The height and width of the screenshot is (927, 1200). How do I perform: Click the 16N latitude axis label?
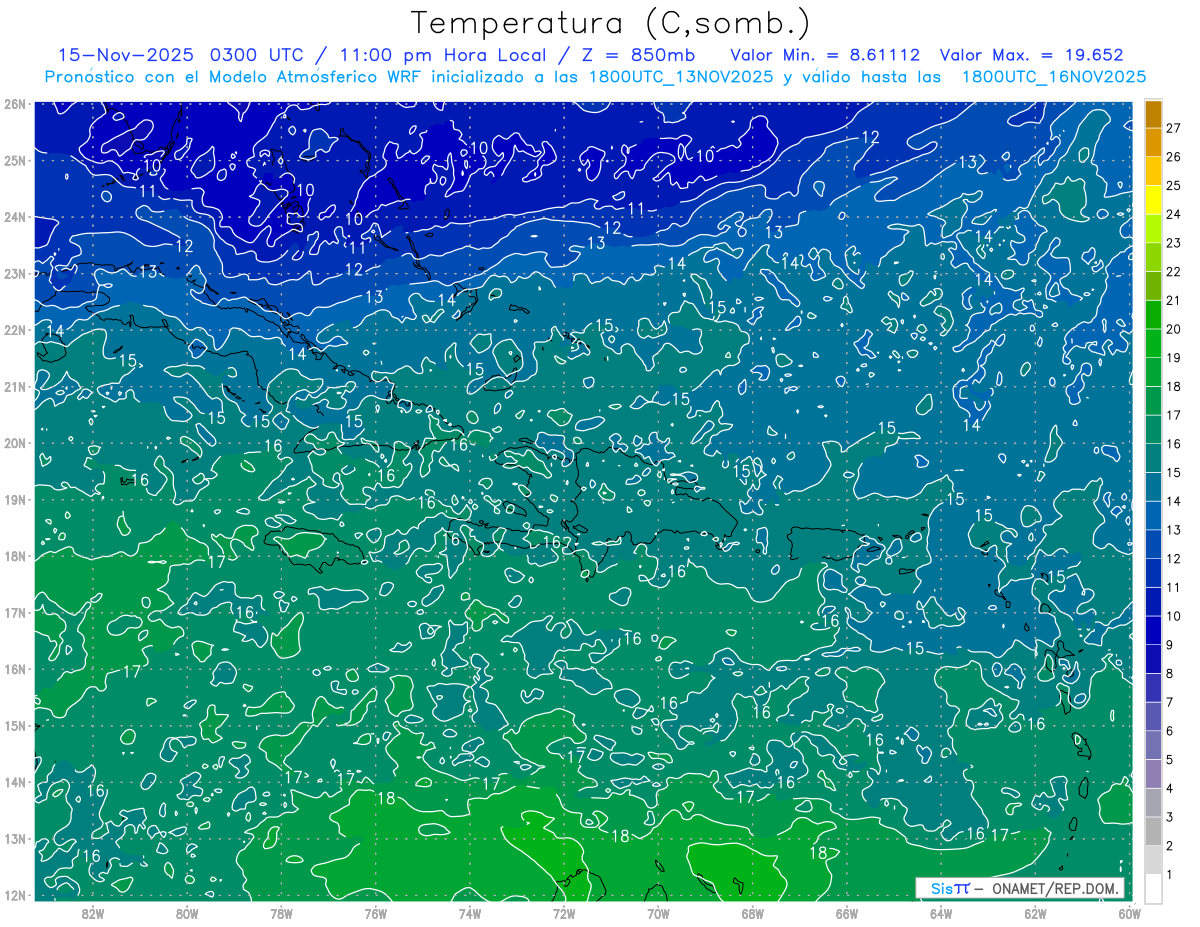point(14,669)
